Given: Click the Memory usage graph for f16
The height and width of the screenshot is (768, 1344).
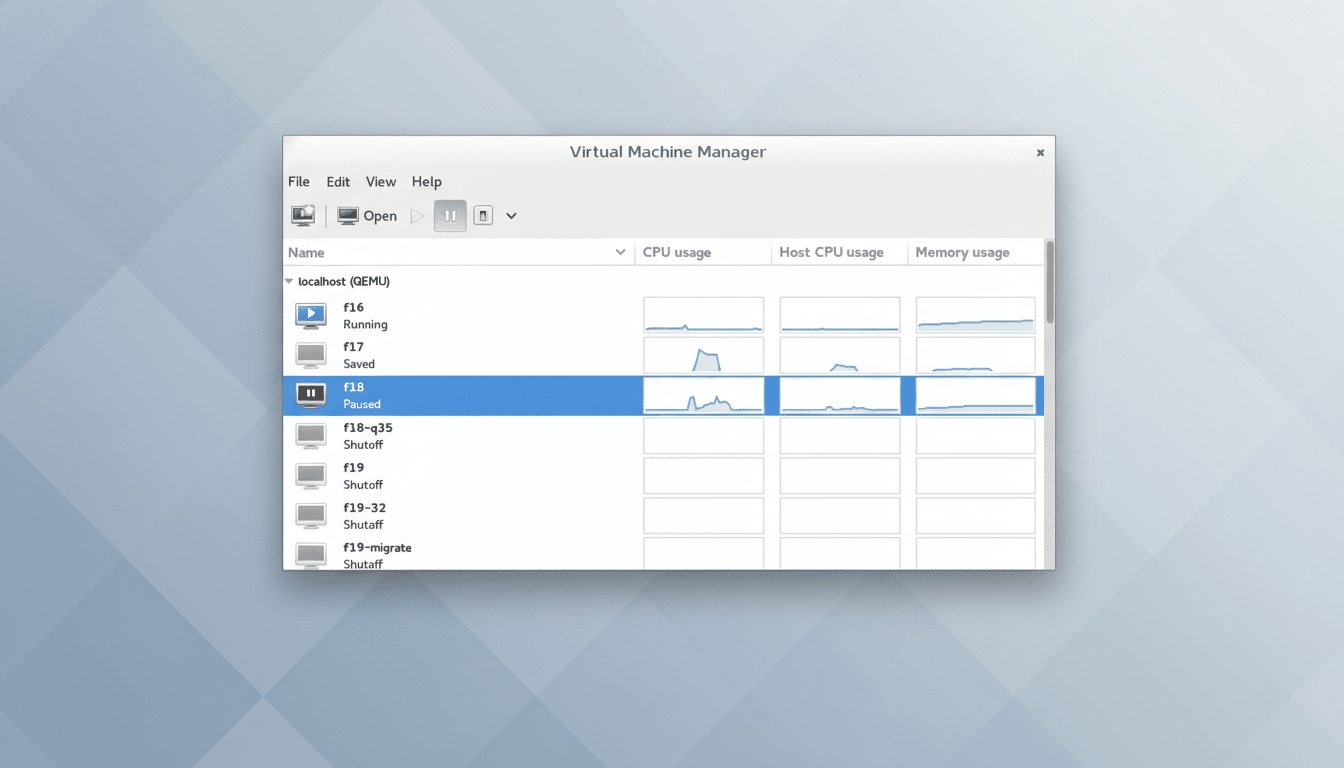Looking at the screenshot, I should click(975, 314).
